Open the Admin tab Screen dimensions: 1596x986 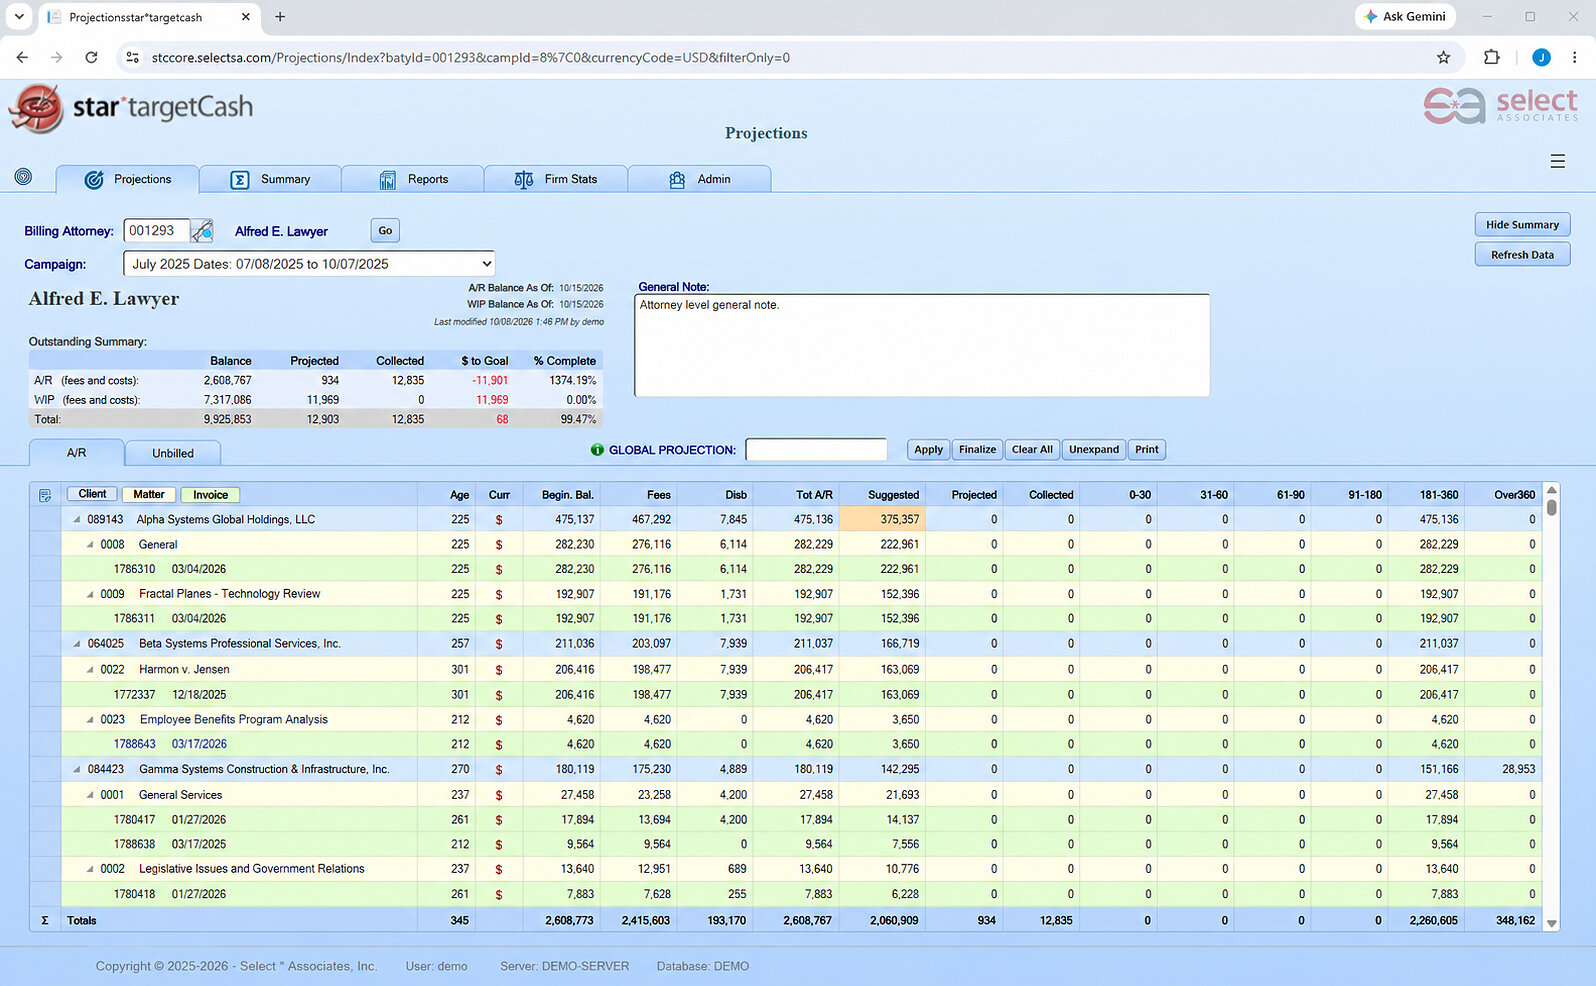click(700, 179)
